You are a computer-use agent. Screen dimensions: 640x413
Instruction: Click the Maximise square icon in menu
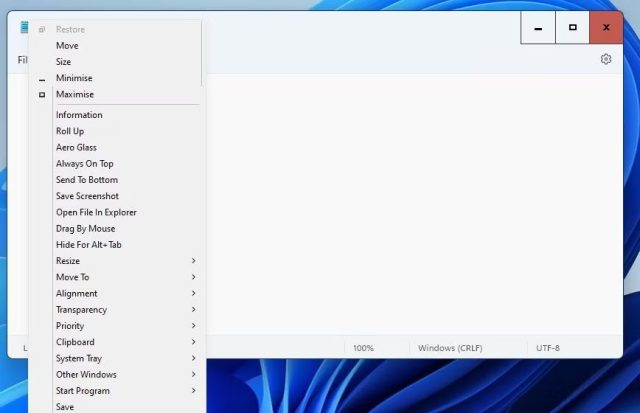click(x=42, y=95)
